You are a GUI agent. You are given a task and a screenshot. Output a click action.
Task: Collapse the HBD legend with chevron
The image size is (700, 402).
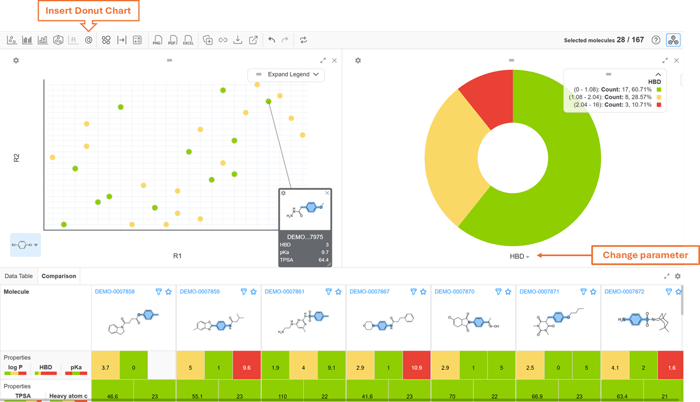pos(658,75)
